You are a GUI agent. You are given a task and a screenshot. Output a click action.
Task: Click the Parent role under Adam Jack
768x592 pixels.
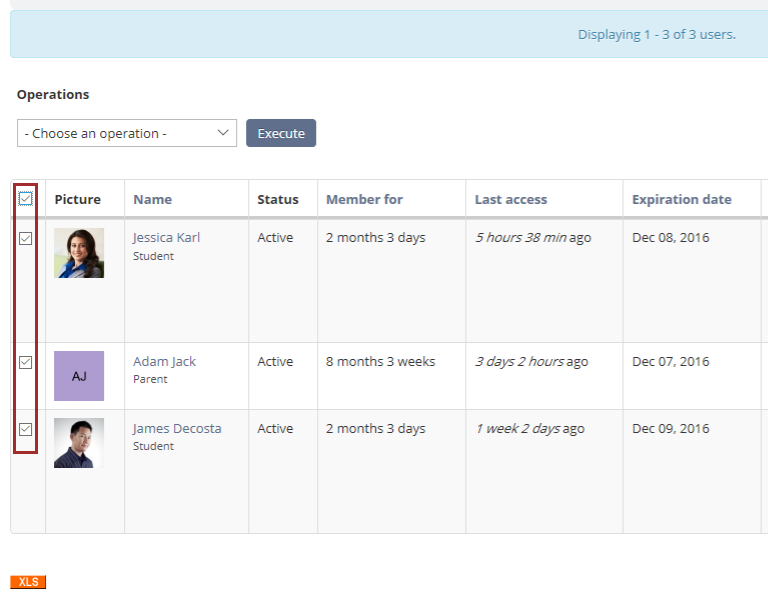tap(150, 379)
